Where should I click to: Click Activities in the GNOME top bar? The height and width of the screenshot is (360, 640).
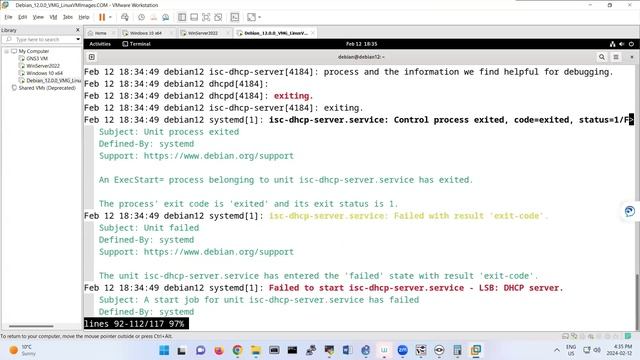pyautogui.click(x=100, y=44)
